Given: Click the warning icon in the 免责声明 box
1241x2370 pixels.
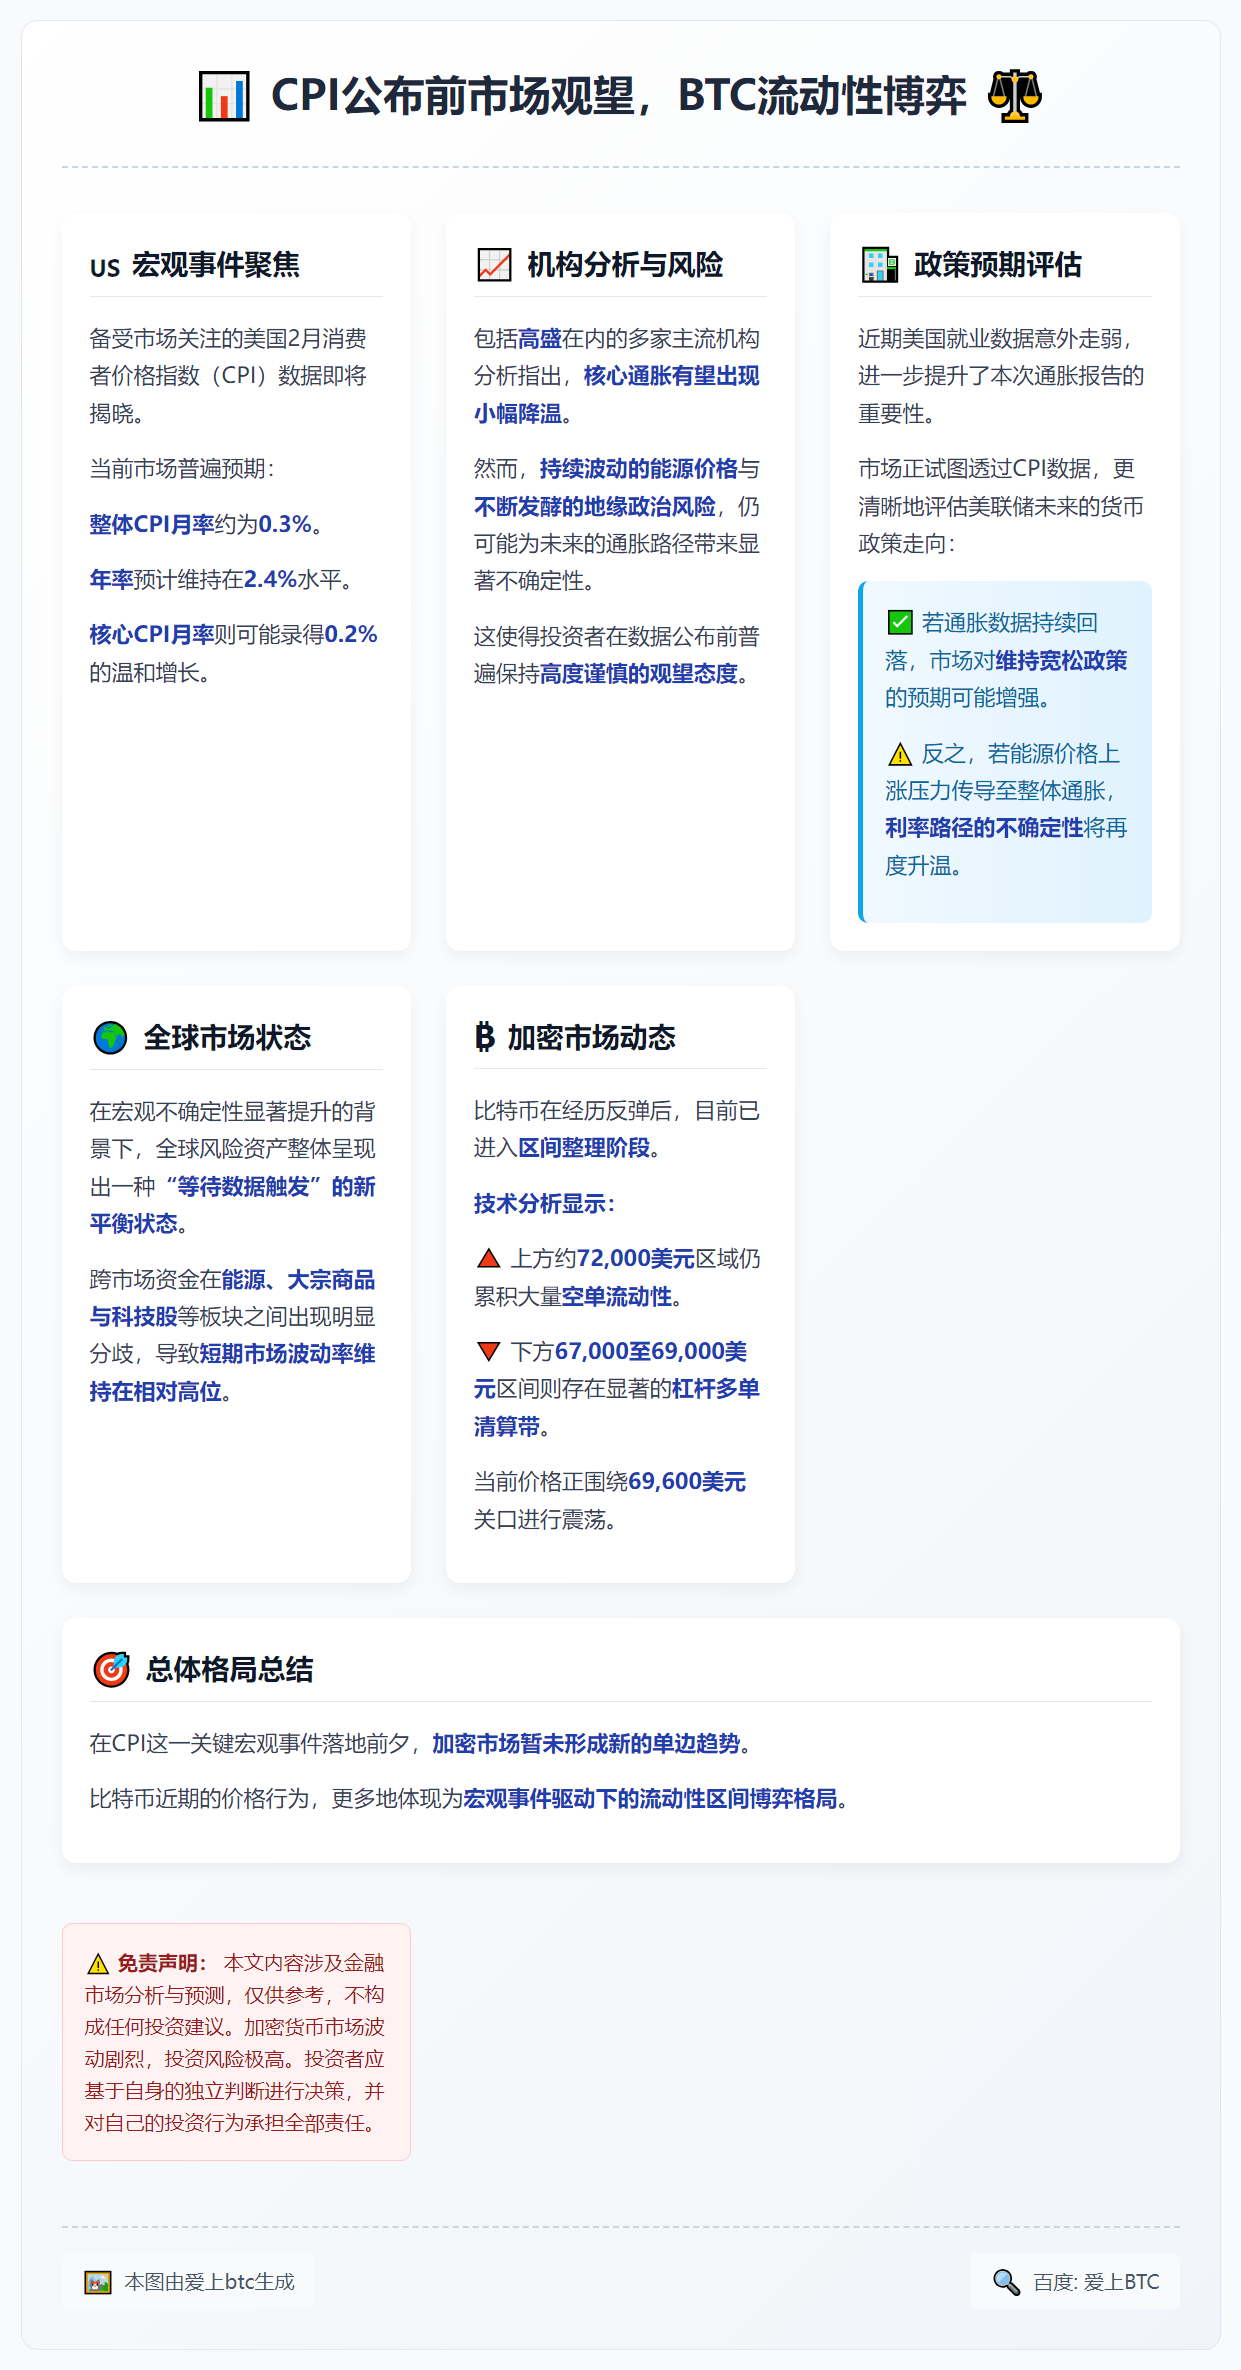Looking at the screenshot, I should pyautogui.click(x=97, y=1963).
